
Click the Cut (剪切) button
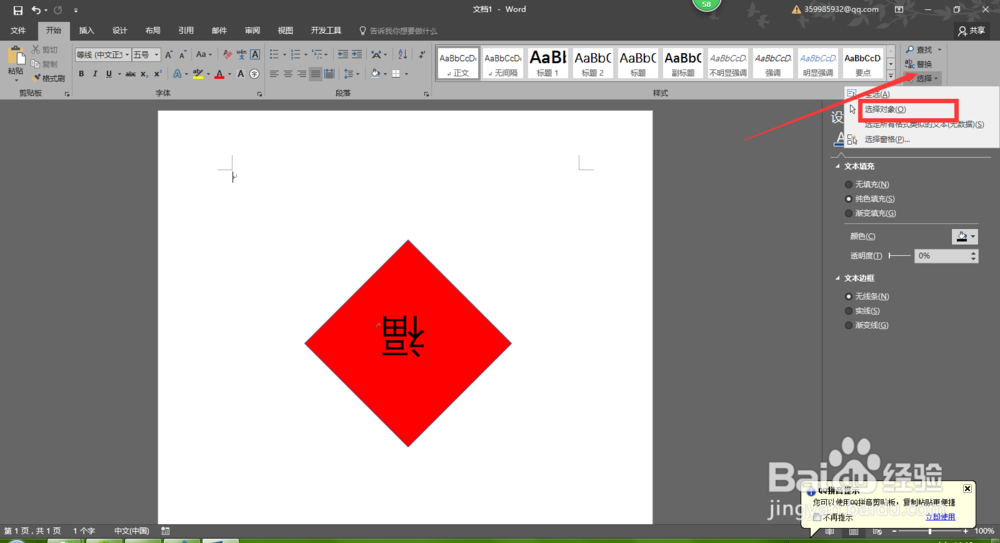(x=44, y=50)
